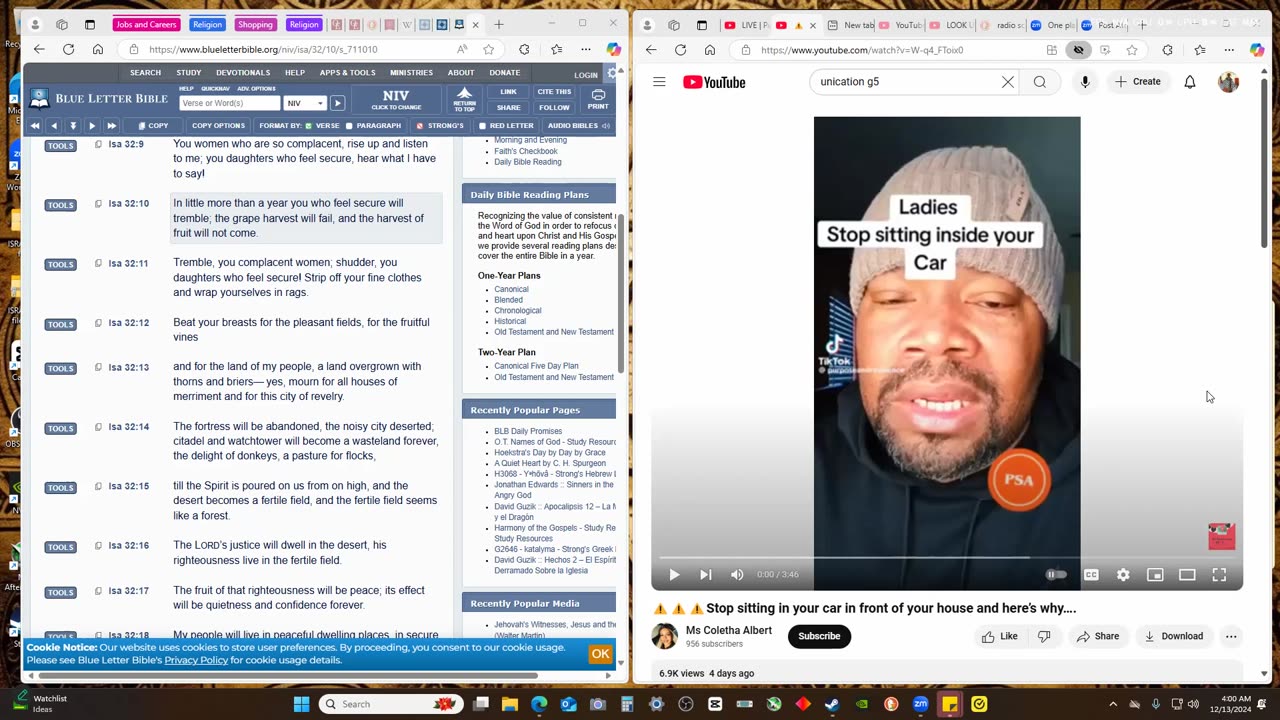Image resolution: width=1280 pixels, height=720 pixels.
Task: Toggle the Red Letter checkbox
Action: [x=482, y=126]
